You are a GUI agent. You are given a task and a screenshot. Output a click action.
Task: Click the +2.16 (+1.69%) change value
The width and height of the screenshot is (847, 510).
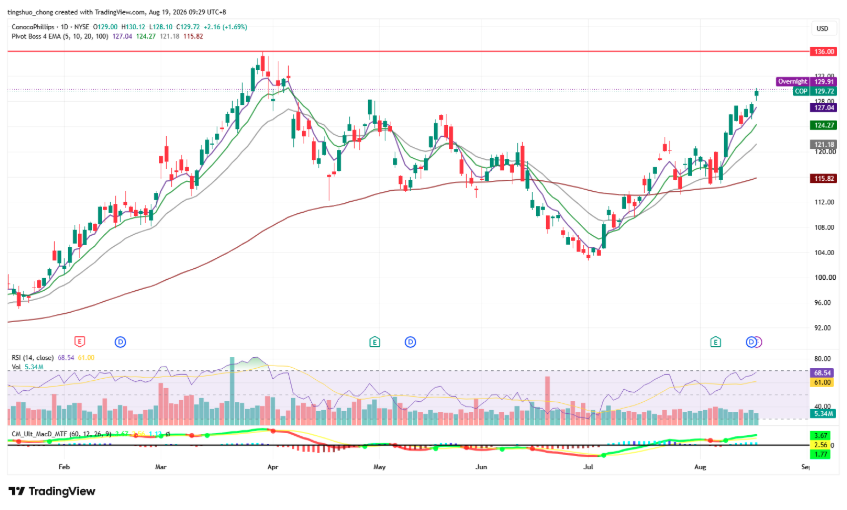225,26
